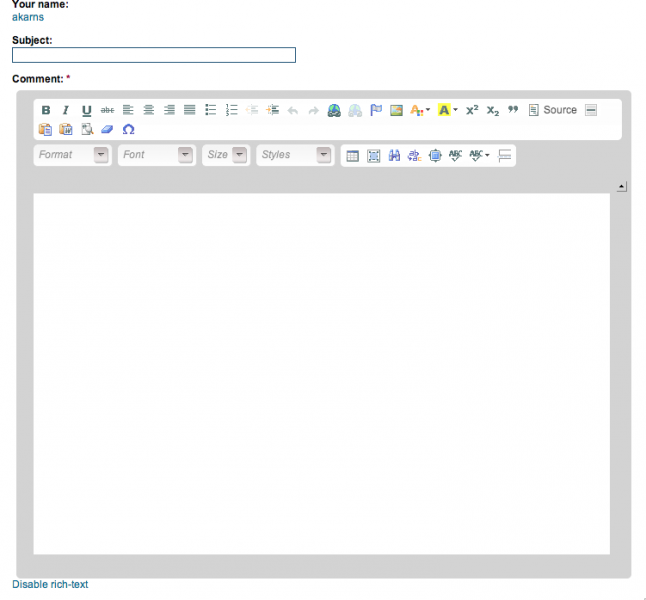Toggle italic text style
The width and height of the screenshot is (646, 600).
tap(66, 110)
